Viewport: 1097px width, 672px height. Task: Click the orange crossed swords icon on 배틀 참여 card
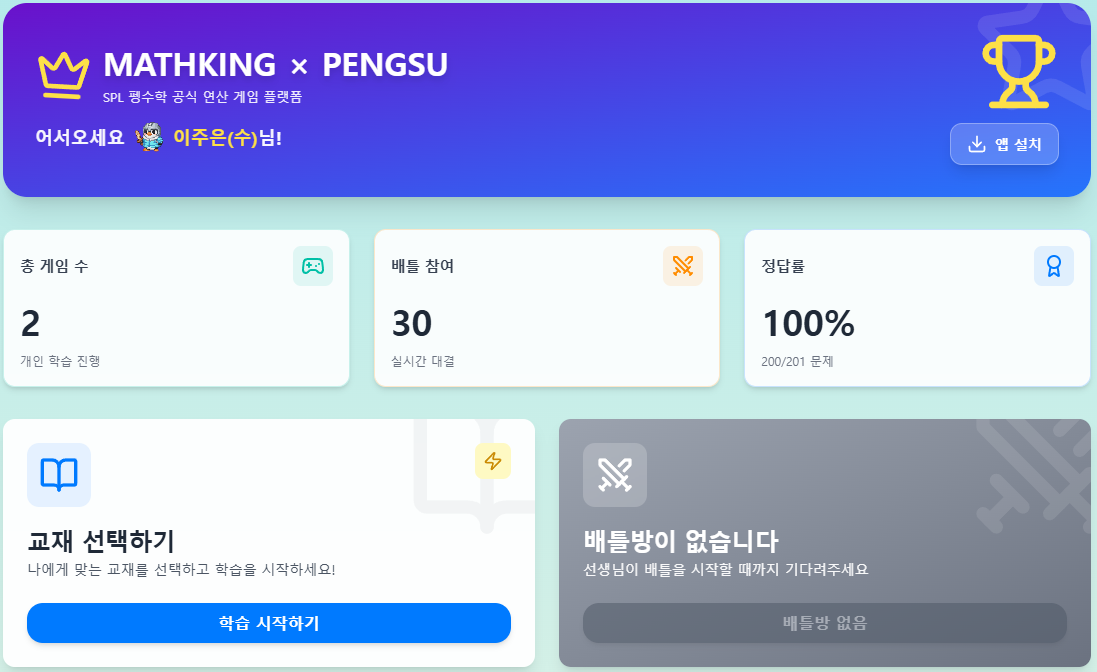coord(685,266)
